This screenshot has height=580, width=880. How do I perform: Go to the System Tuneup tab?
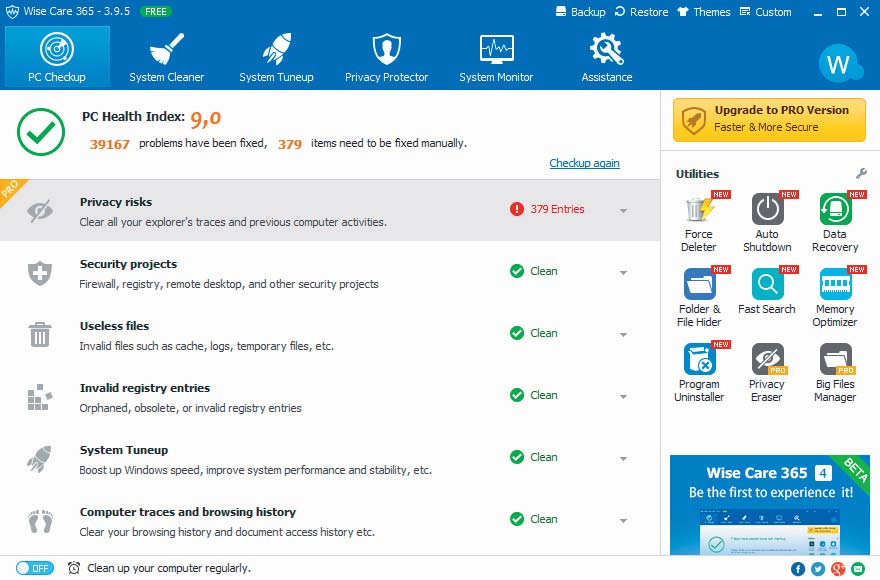(276, 57)
